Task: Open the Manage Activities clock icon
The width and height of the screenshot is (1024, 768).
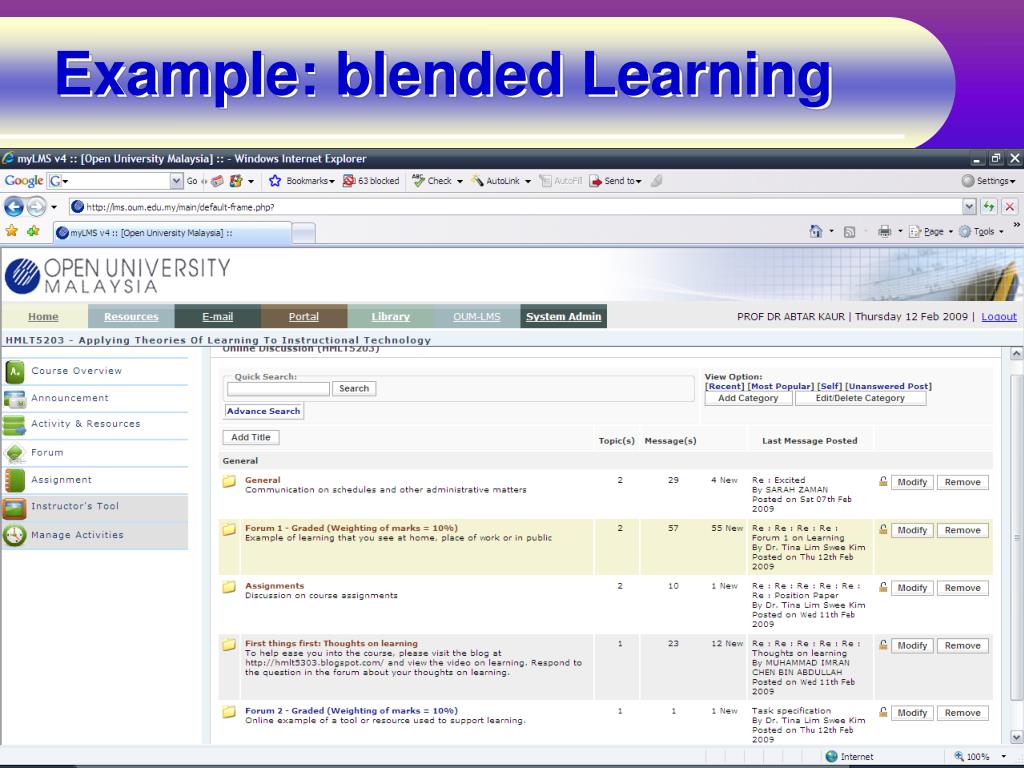Action: 14,535
